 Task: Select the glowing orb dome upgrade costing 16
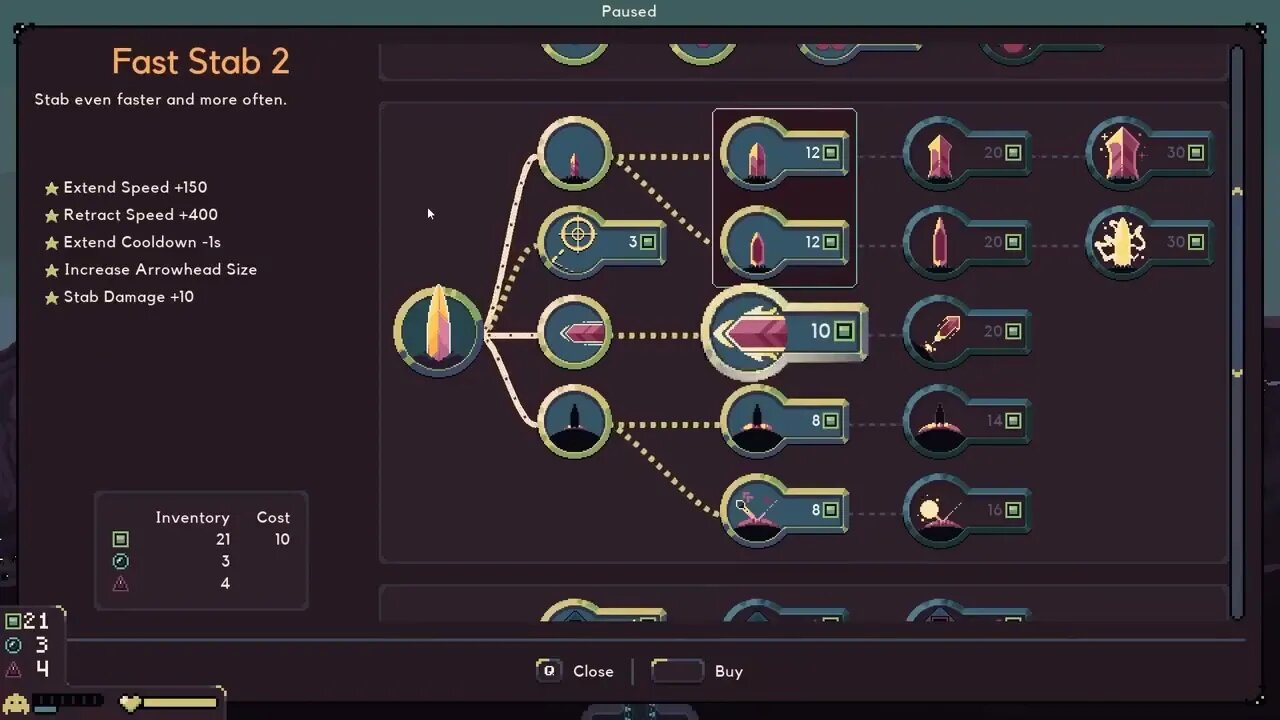coord(967,510)
